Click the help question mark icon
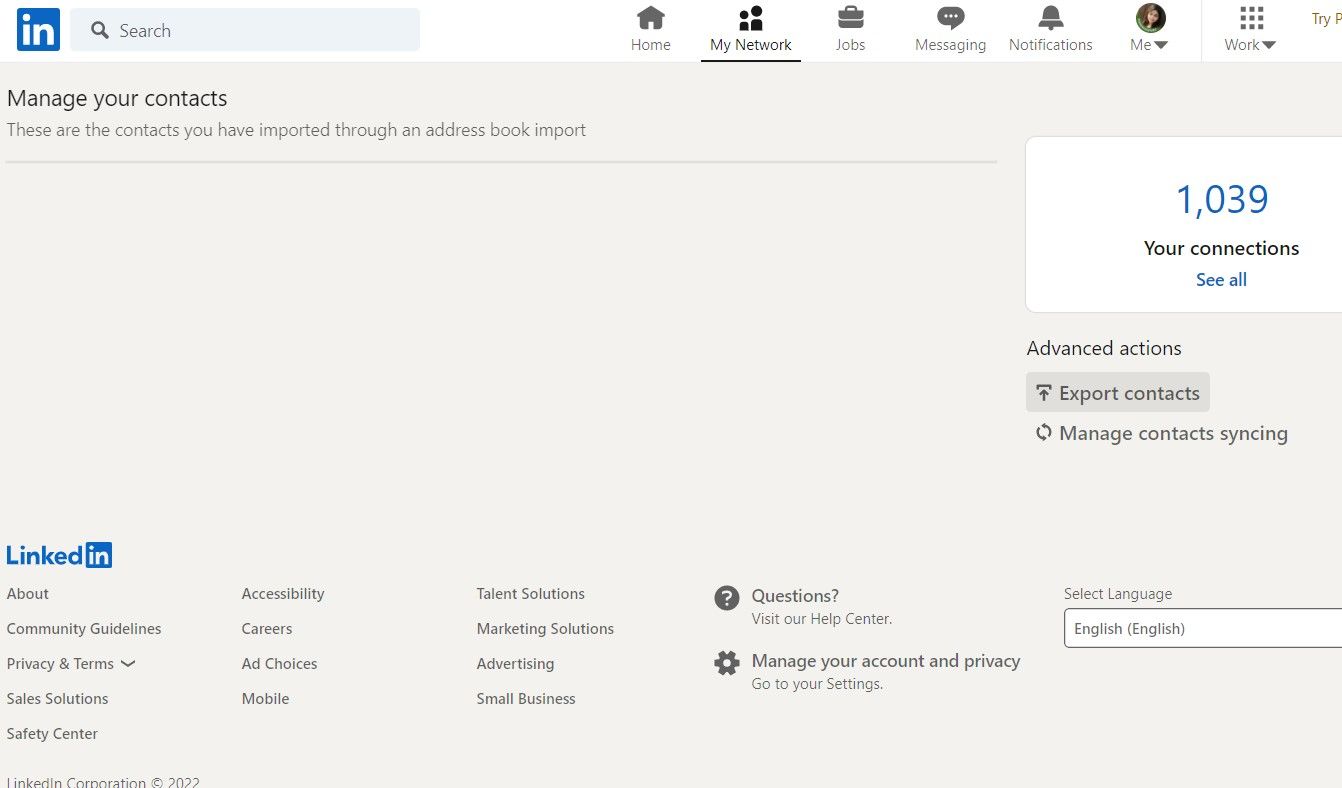Screen dimensions: 1342x788 pos(727,598)
